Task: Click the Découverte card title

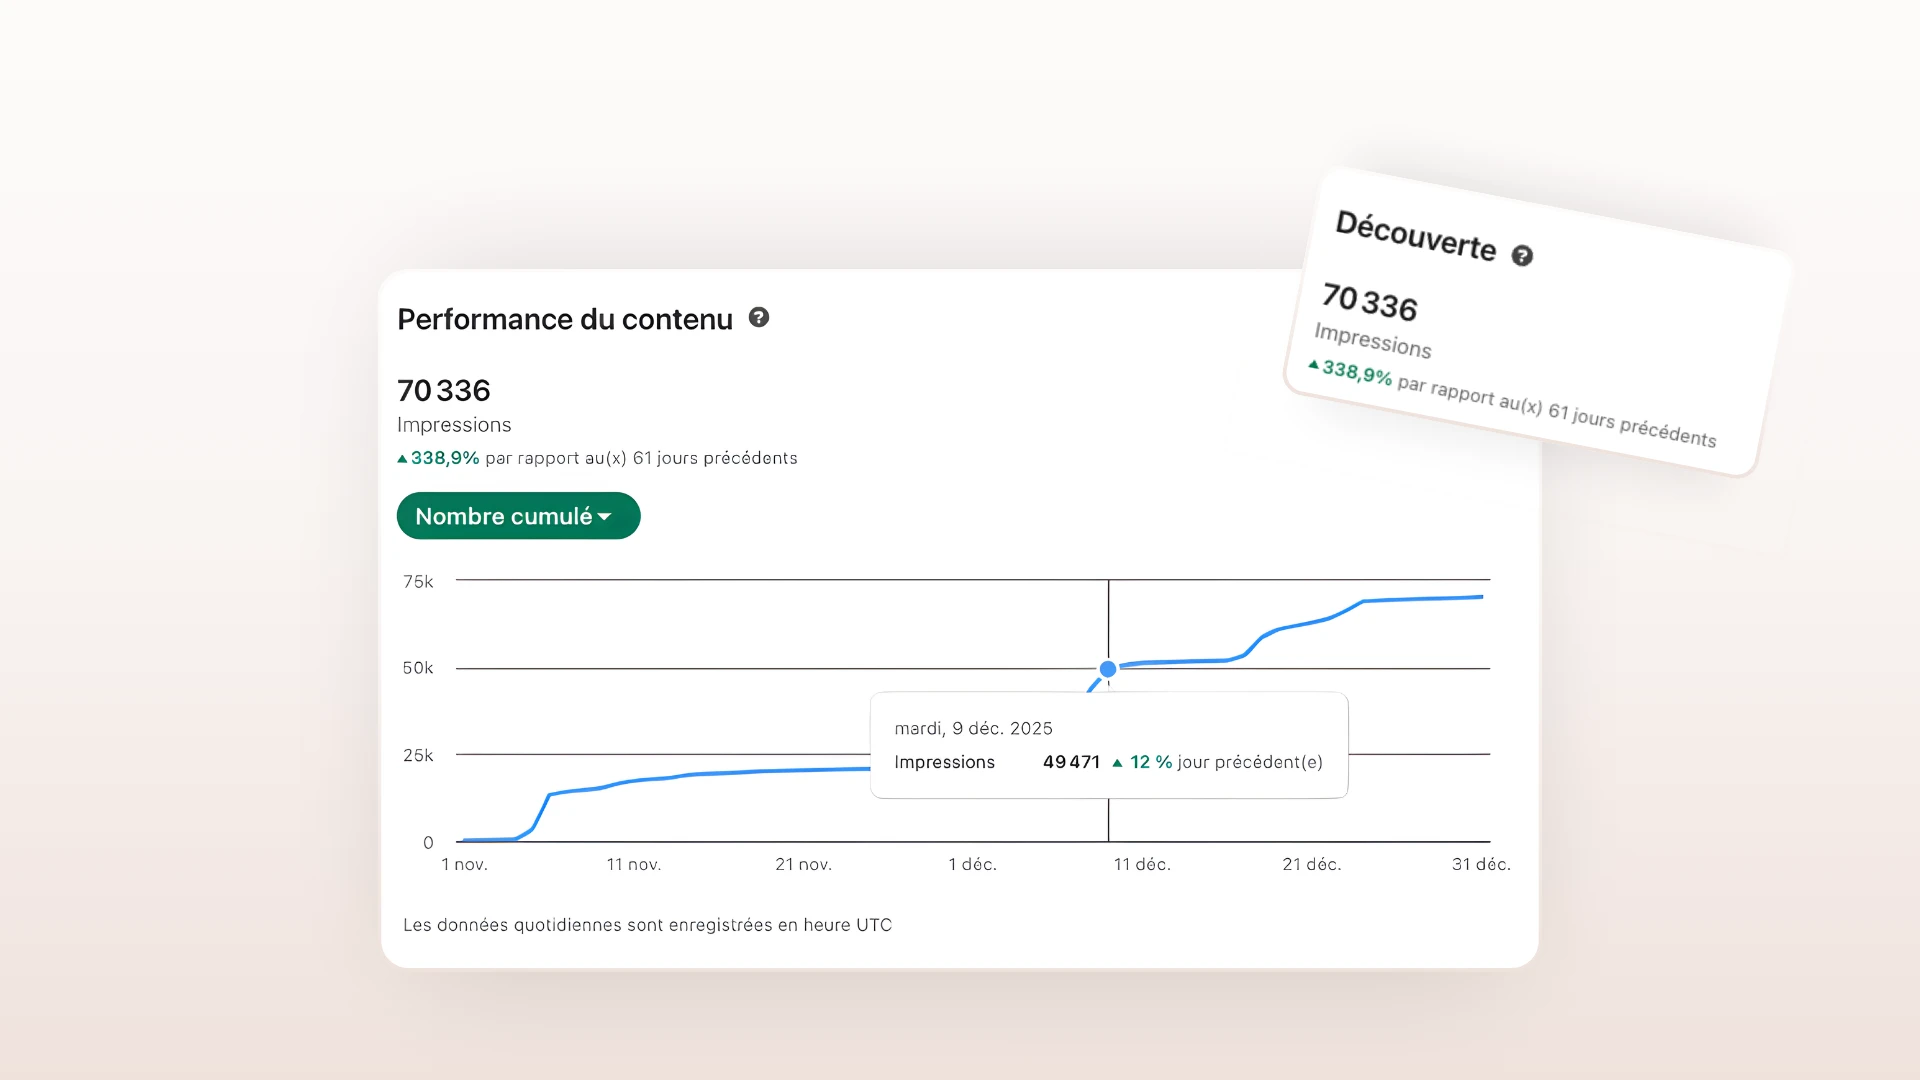Action: 1415,236
